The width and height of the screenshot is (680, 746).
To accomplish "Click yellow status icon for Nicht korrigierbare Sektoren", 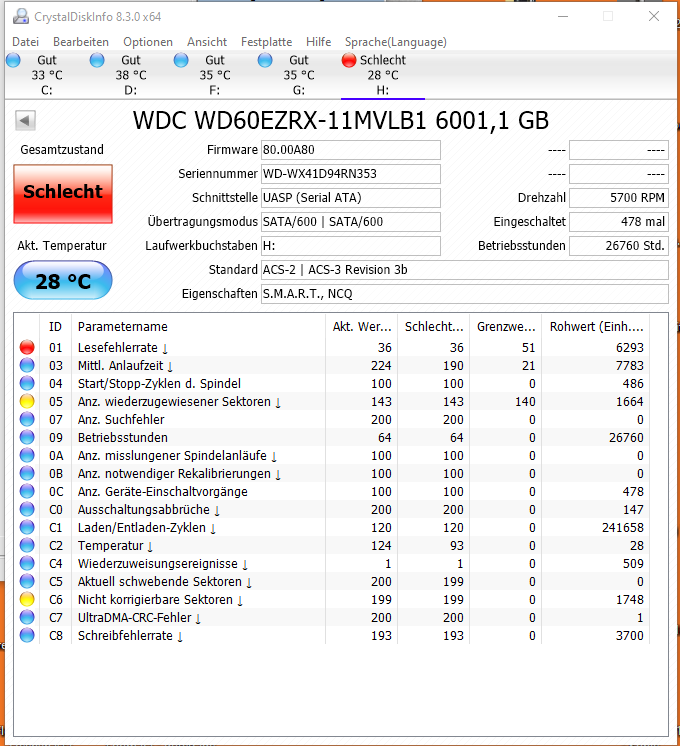I will [27, 599].
